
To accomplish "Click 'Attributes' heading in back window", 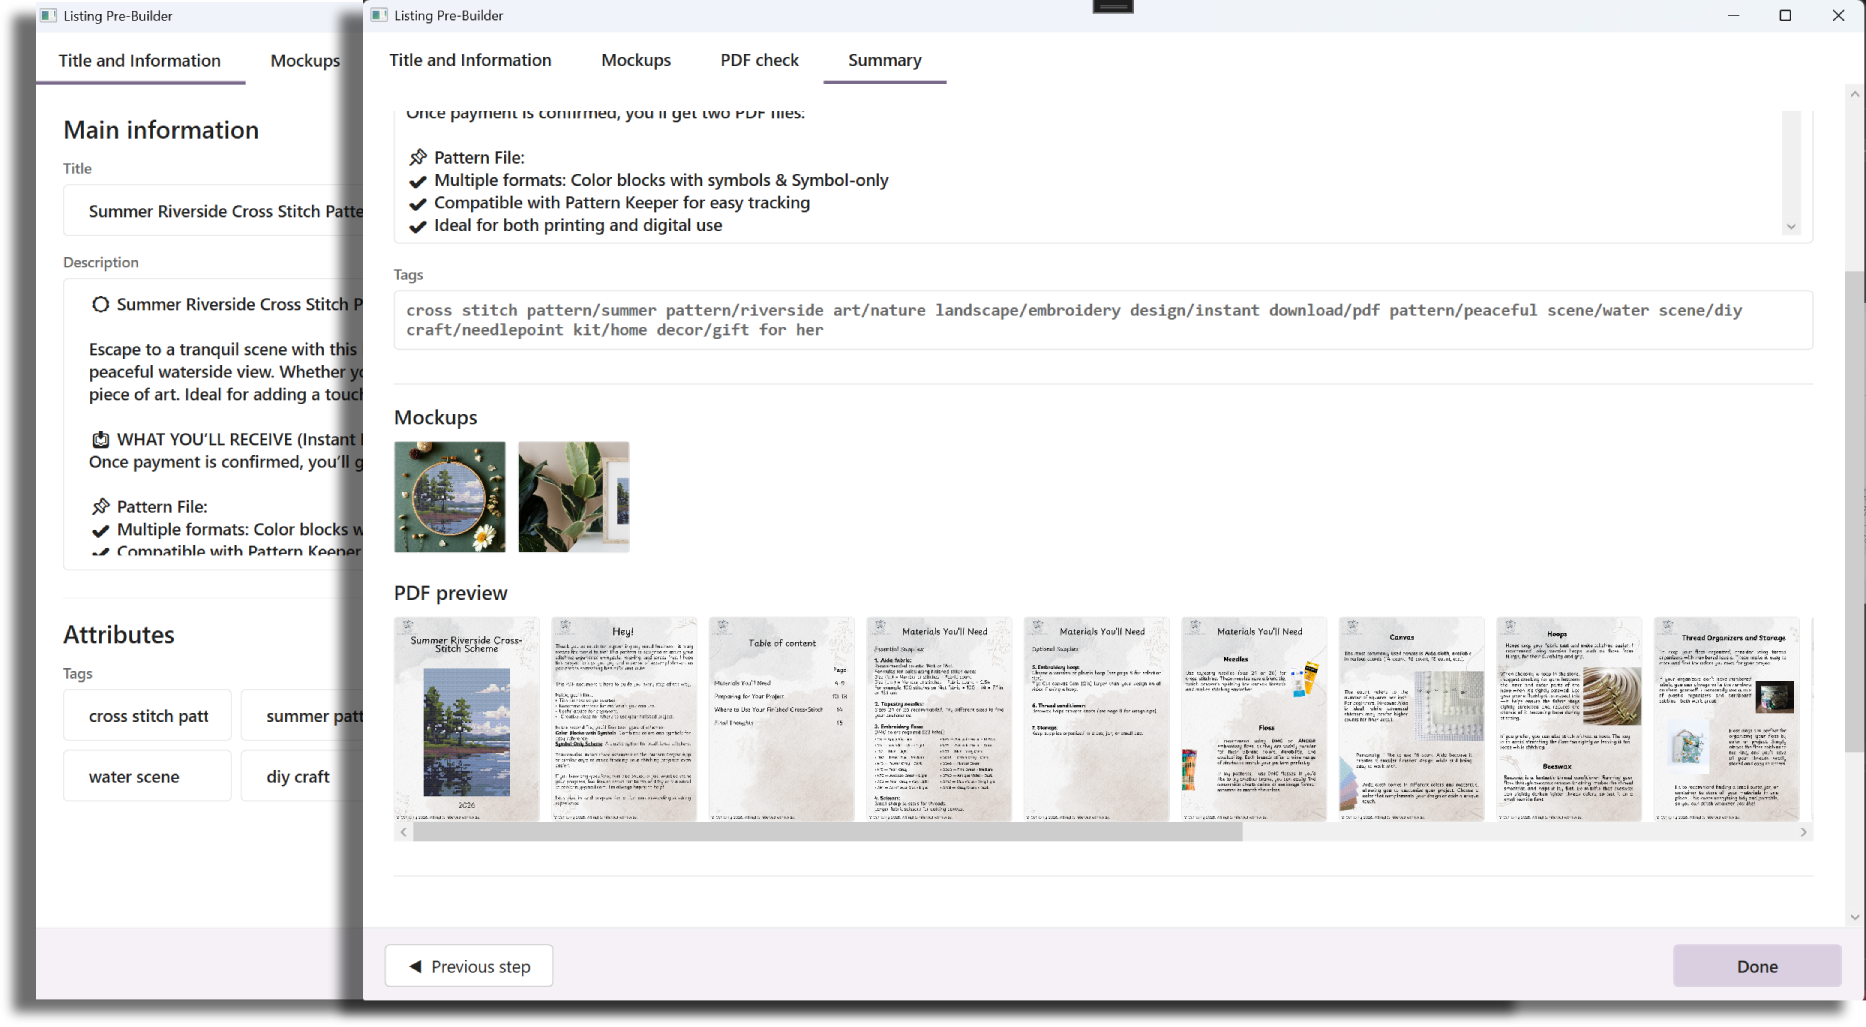I will click(119, 635).
